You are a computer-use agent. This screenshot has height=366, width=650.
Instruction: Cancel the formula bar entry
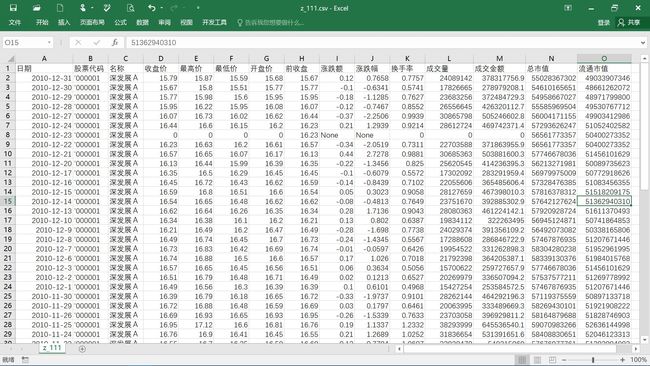point(78,42)
